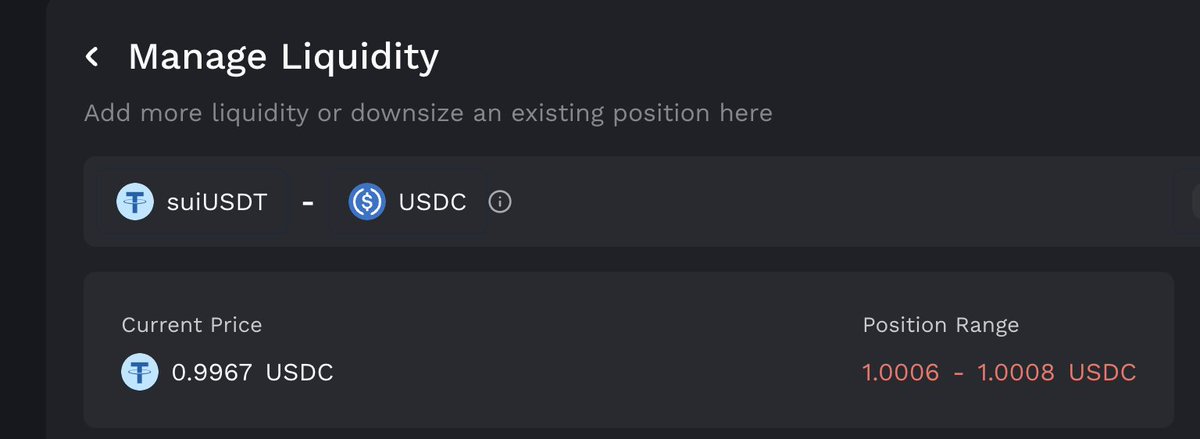Viewport: 1200px width, 439px height.
Task: Select the USDC token label in pair
Action: point(432,202)
